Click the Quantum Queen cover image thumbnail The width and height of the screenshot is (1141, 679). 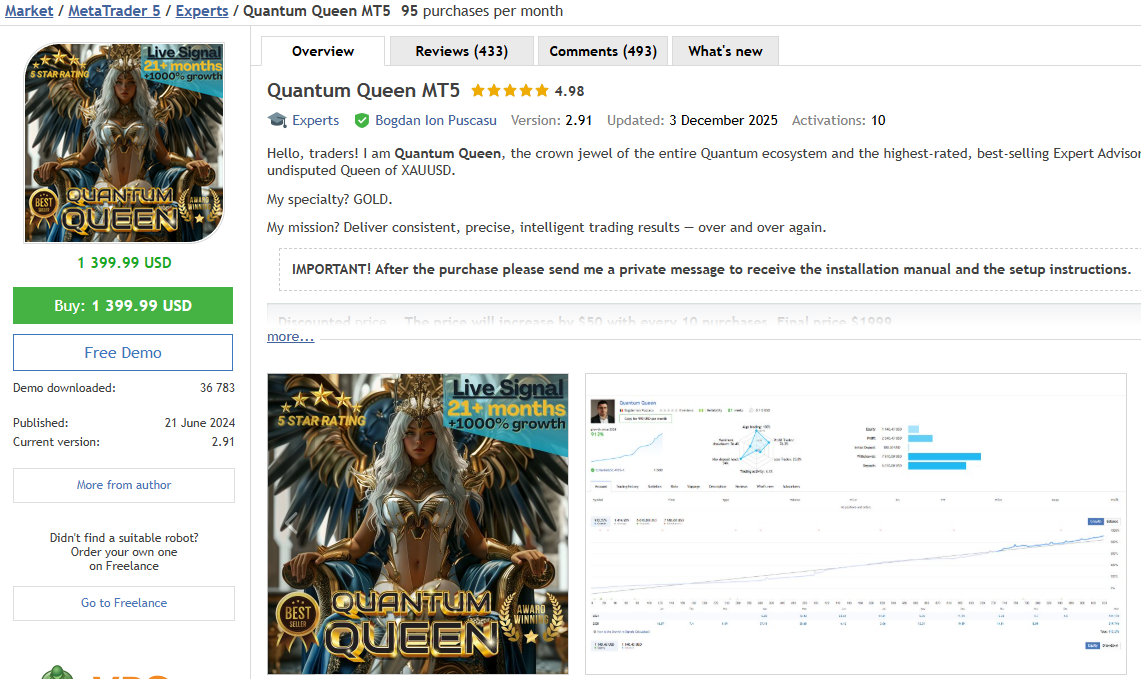(122, 143)
